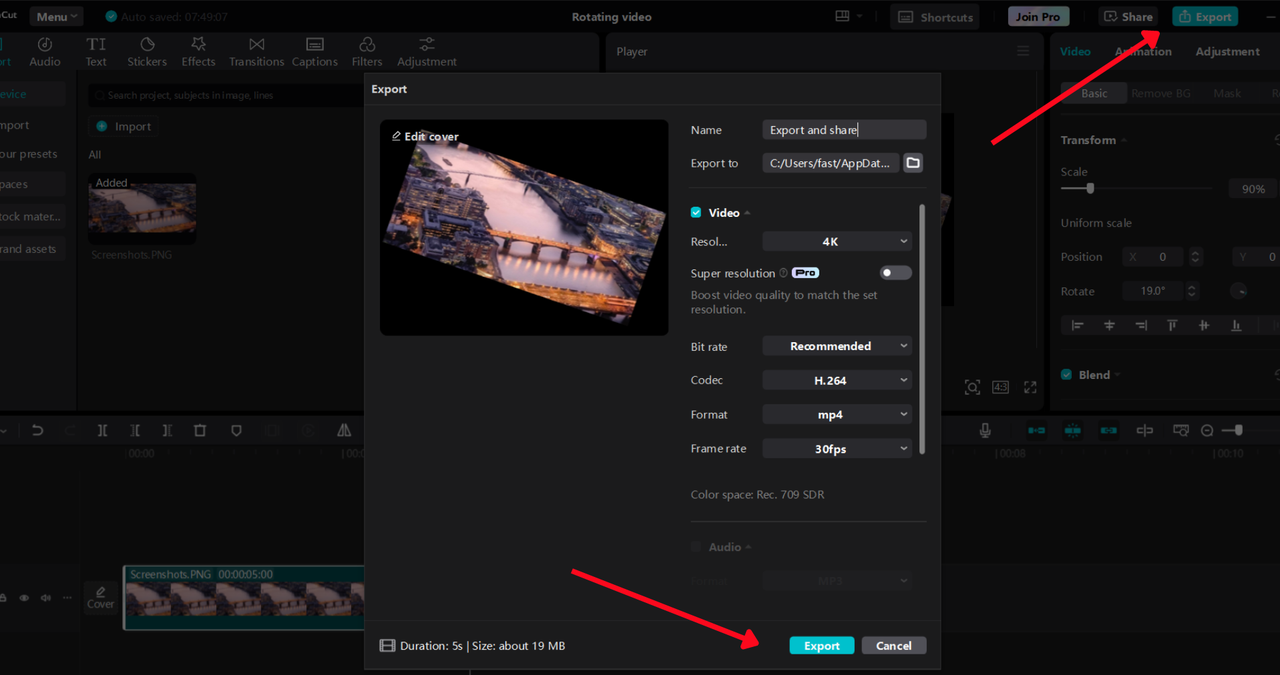Switch to the Text tab
1280x675 pixels.
point(96,52)
